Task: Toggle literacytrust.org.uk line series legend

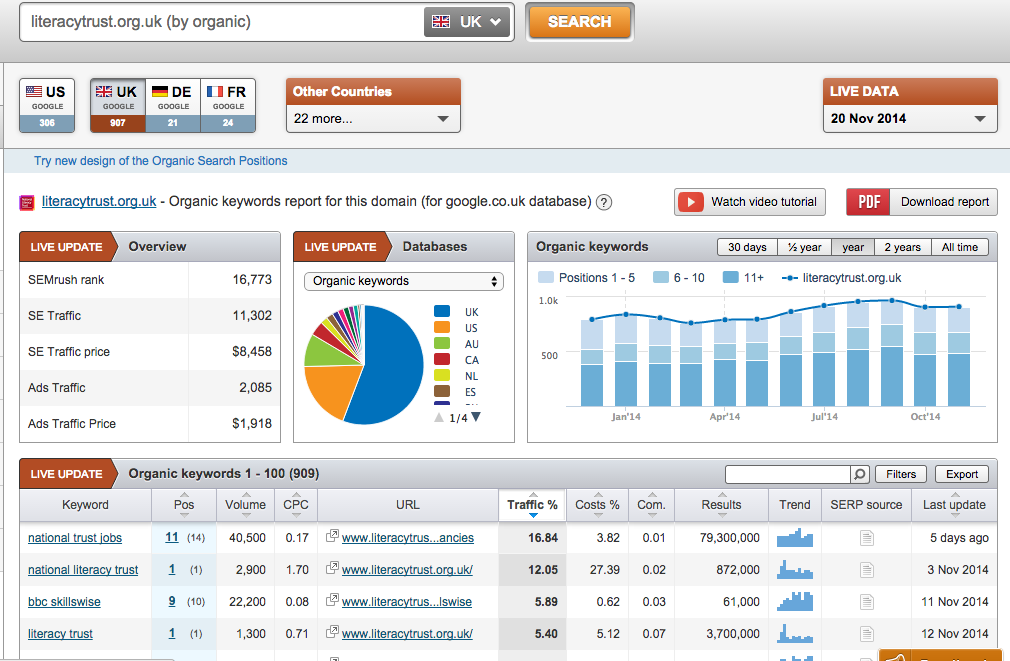Action: coord(841,278)
